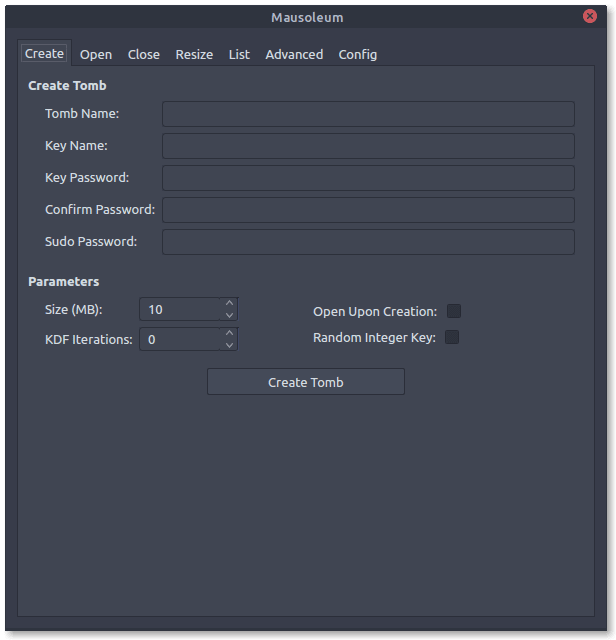Select the List tab
Viewport: 616px width, 640px height.
(239, 54)
